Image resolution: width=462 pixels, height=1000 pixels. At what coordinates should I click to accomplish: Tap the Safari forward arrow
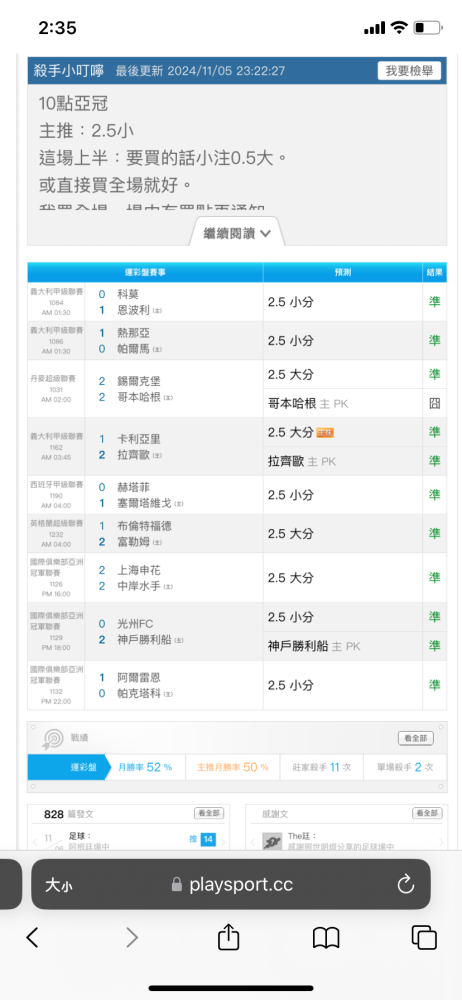click(132, 937)
